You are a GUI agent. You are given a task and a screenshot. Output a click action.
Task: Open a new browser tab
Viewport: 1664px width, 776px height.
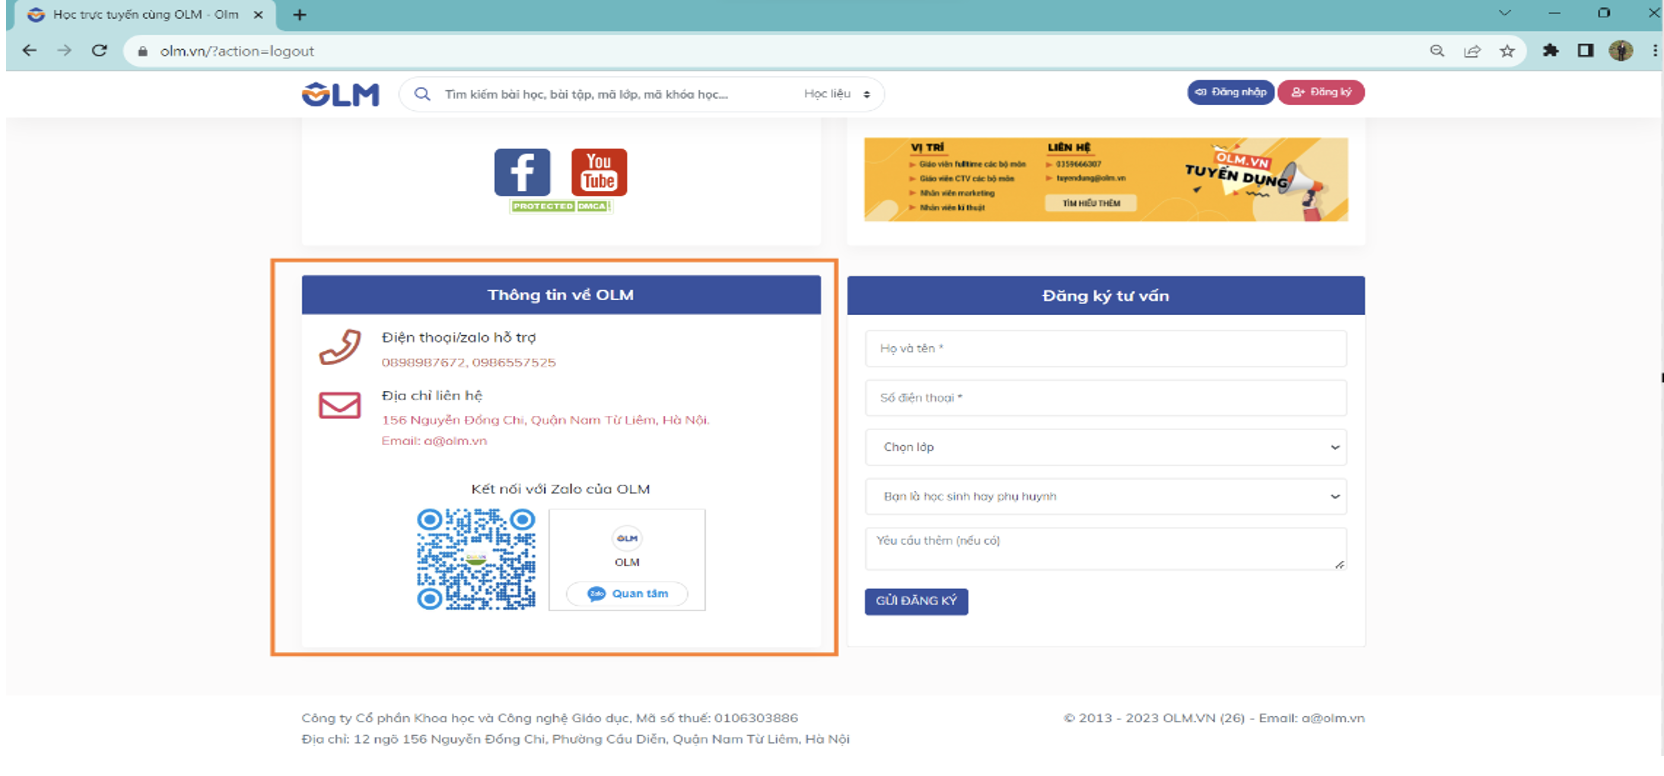coord(299,15)
